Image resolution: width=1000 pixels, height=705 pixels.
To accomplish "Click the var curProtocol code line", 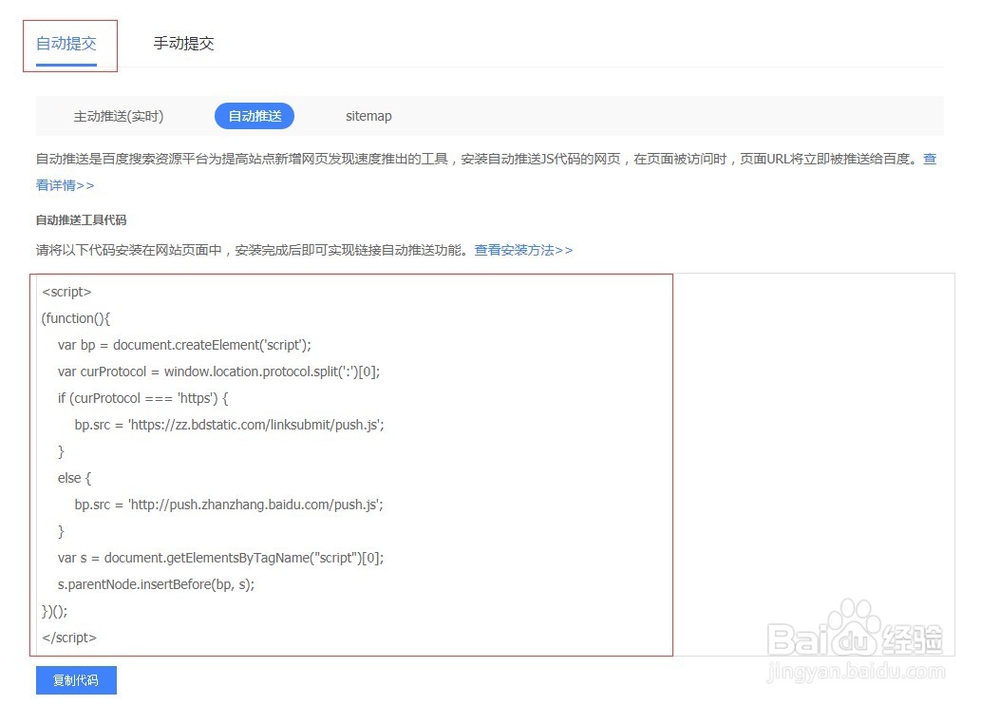I will [219, 372].
